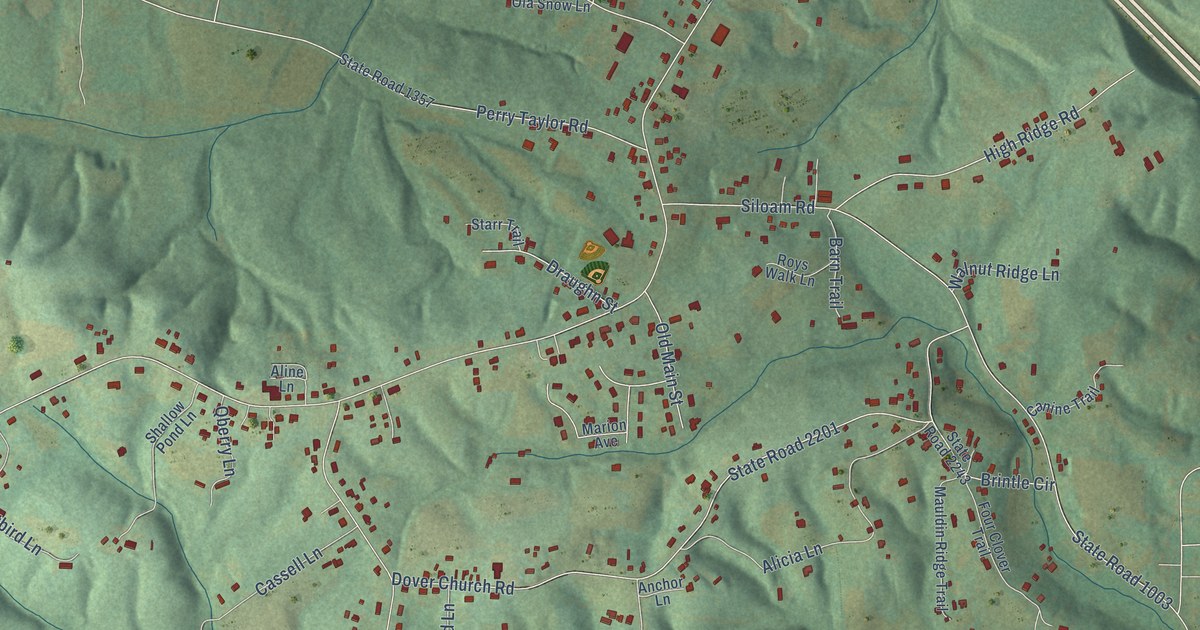Click the State Road 1357 label
Viewport: 1200px width, 630px height.
tap(387, 79)
